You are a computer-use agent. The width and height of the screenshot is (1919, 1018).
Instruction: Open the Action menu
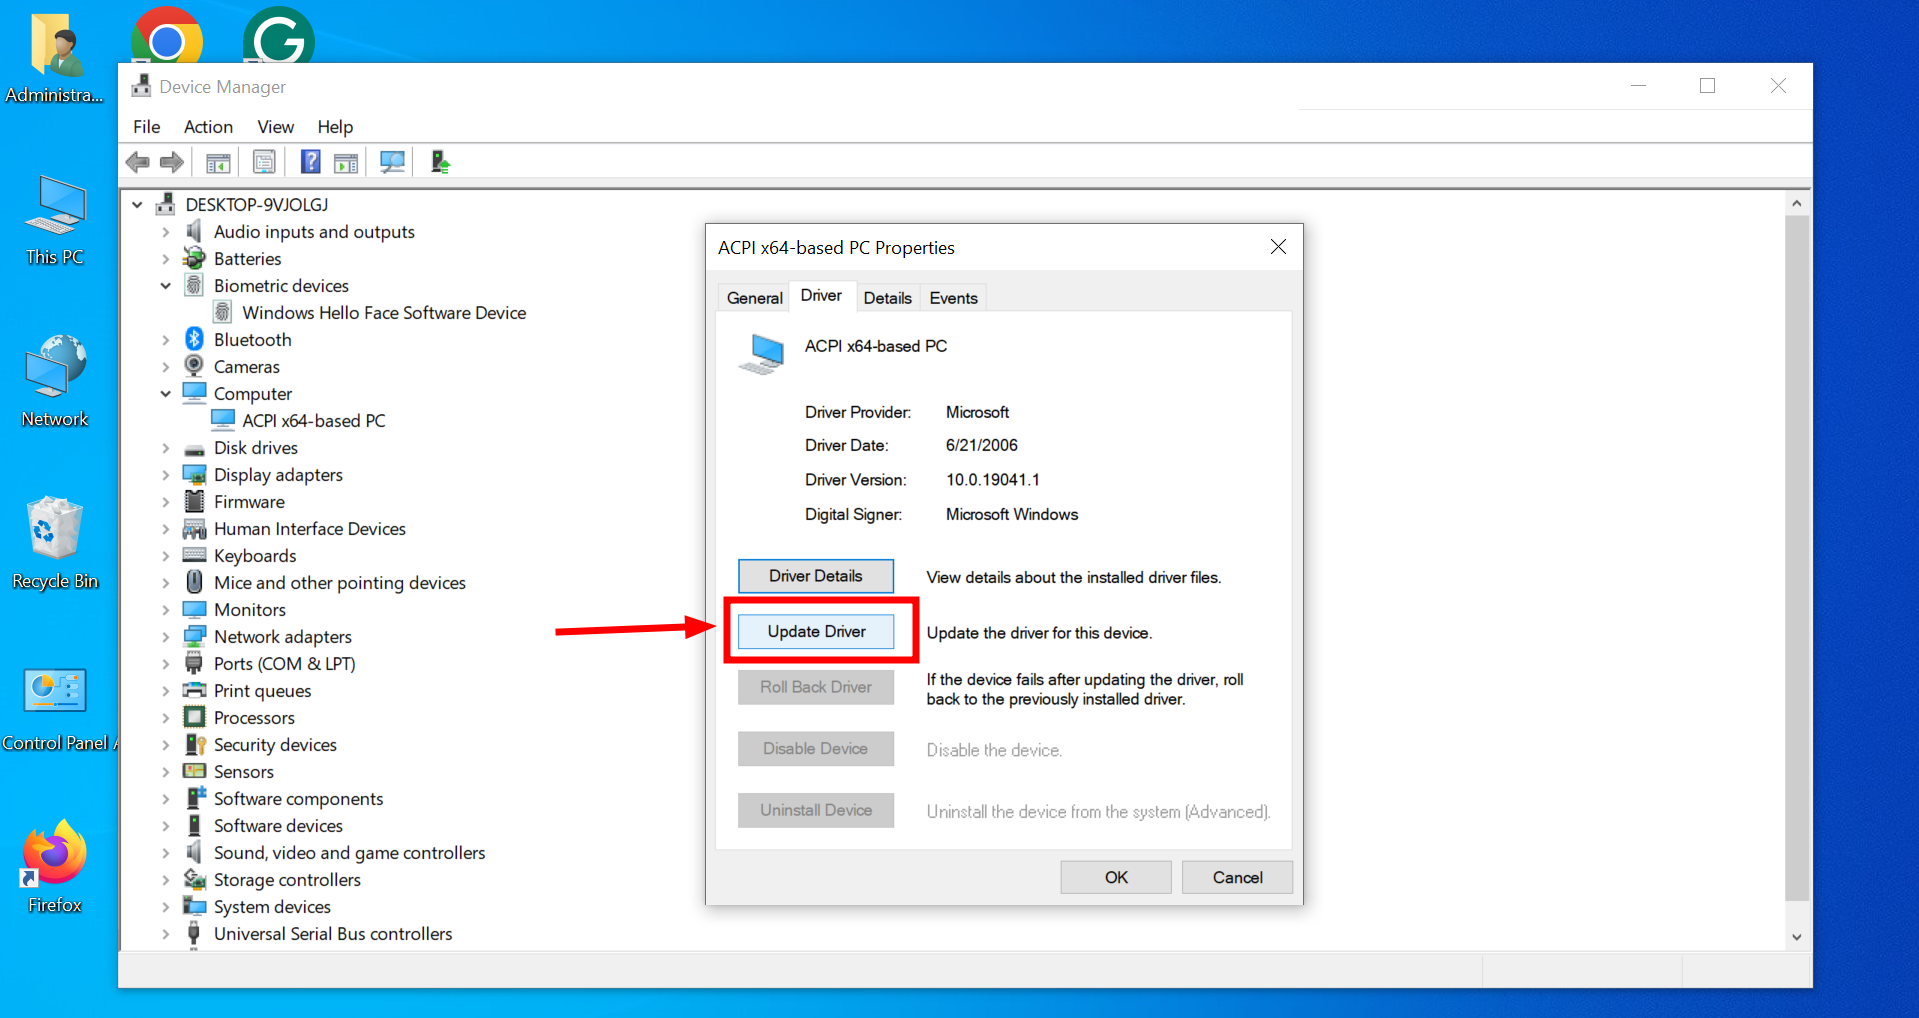207,126
